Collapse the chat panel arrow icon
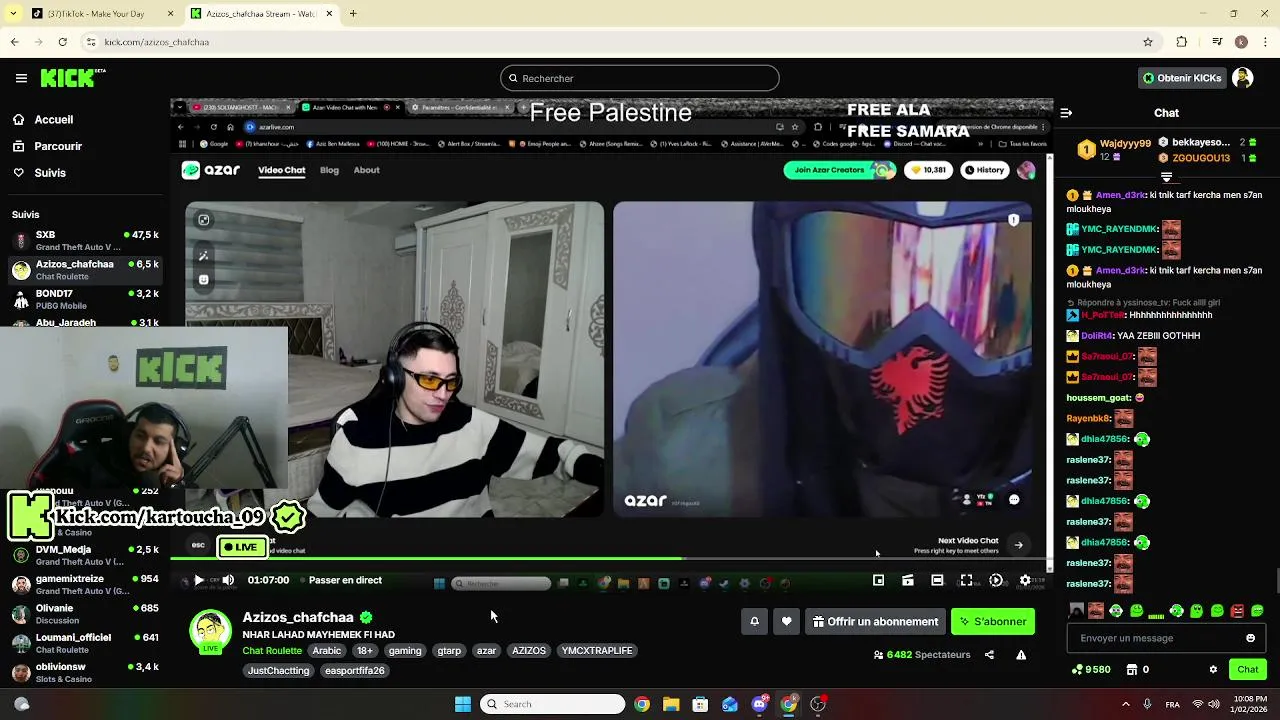1280x720 pixels. tap(1066, 113)
